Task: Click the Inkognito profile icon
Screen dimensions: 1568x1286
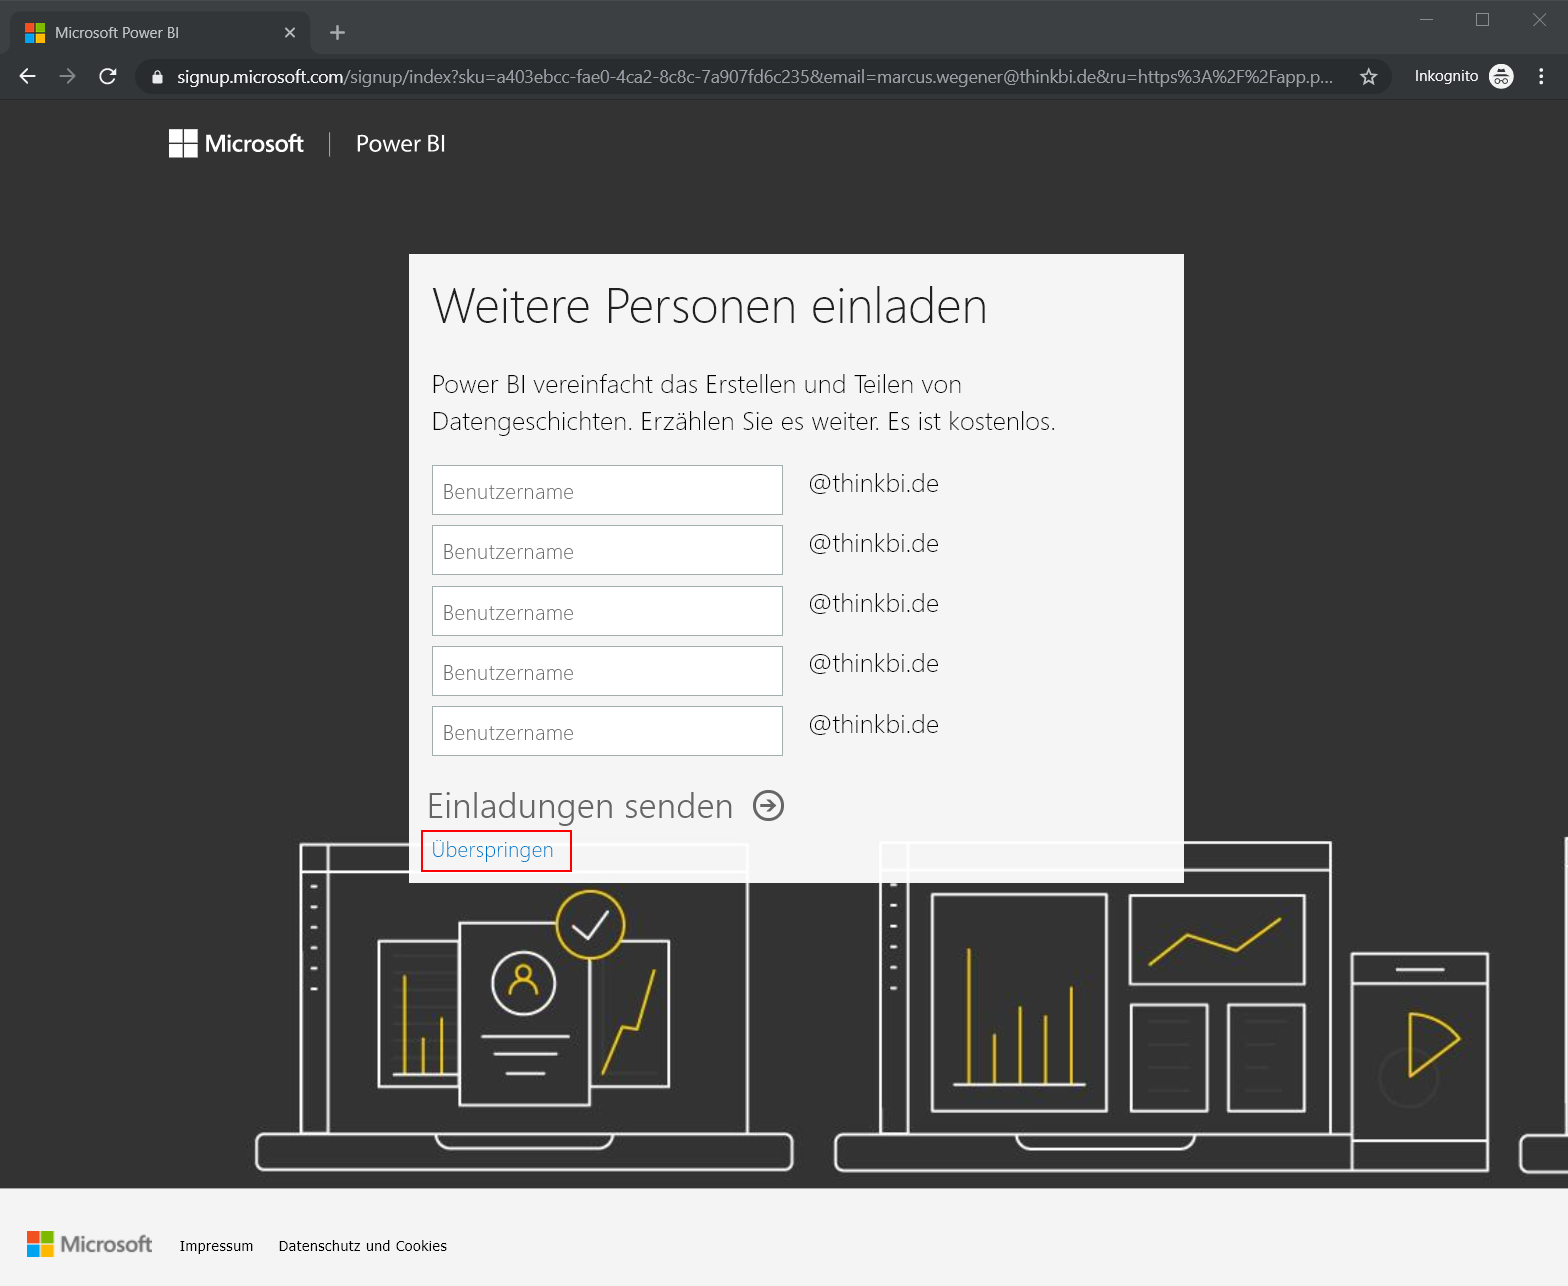Action: click(x=1501, y=76)
